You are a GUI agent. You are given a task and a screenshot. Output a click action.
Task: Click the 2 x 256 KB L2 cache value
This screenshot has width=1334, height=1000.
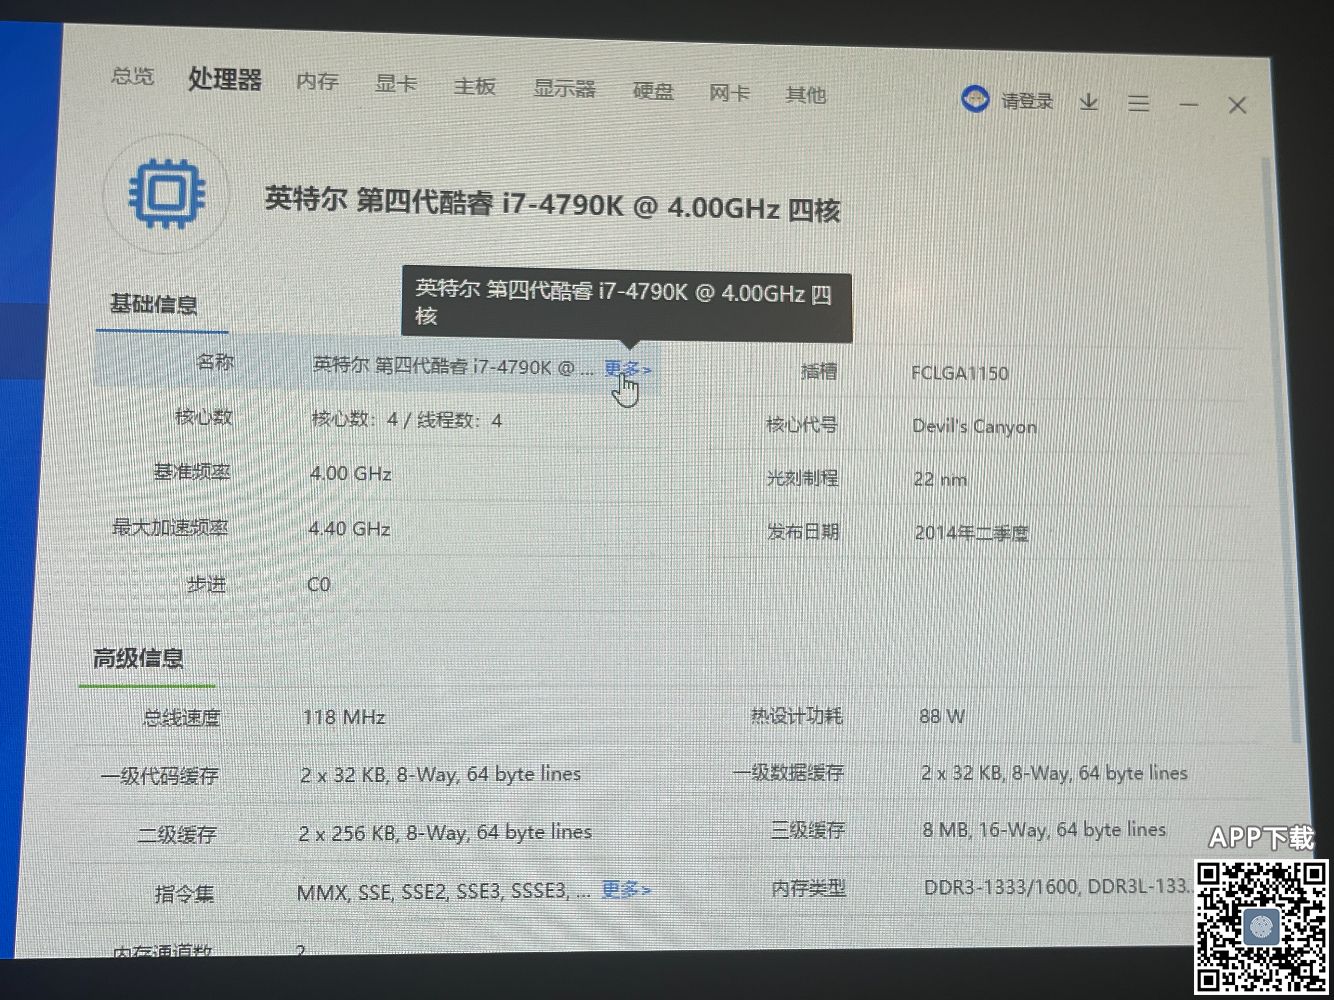tap(445, 832)
